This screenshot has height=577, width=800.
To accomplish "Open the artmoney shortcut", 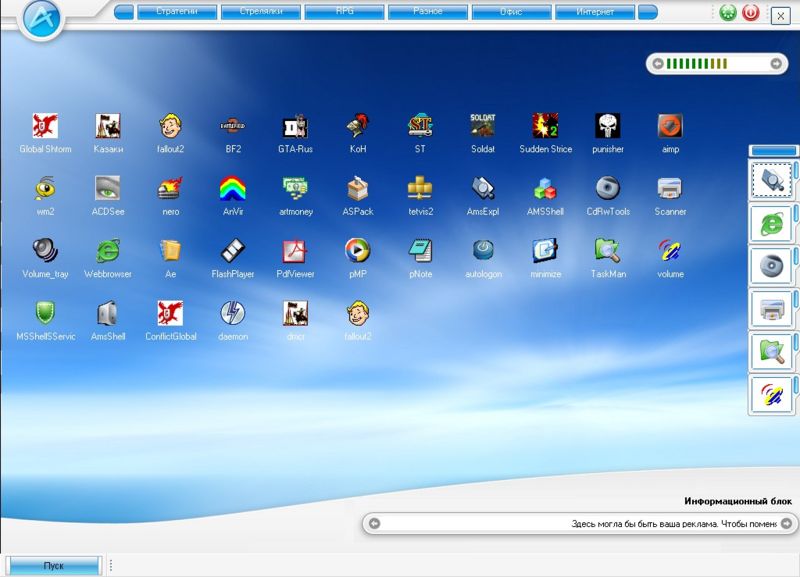I will 295,188.
